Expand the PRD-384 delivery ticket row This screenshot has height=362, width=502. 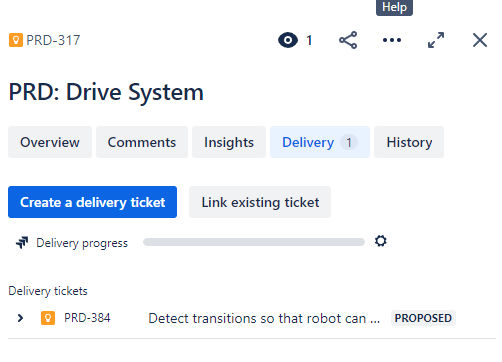tap(20, 318)
